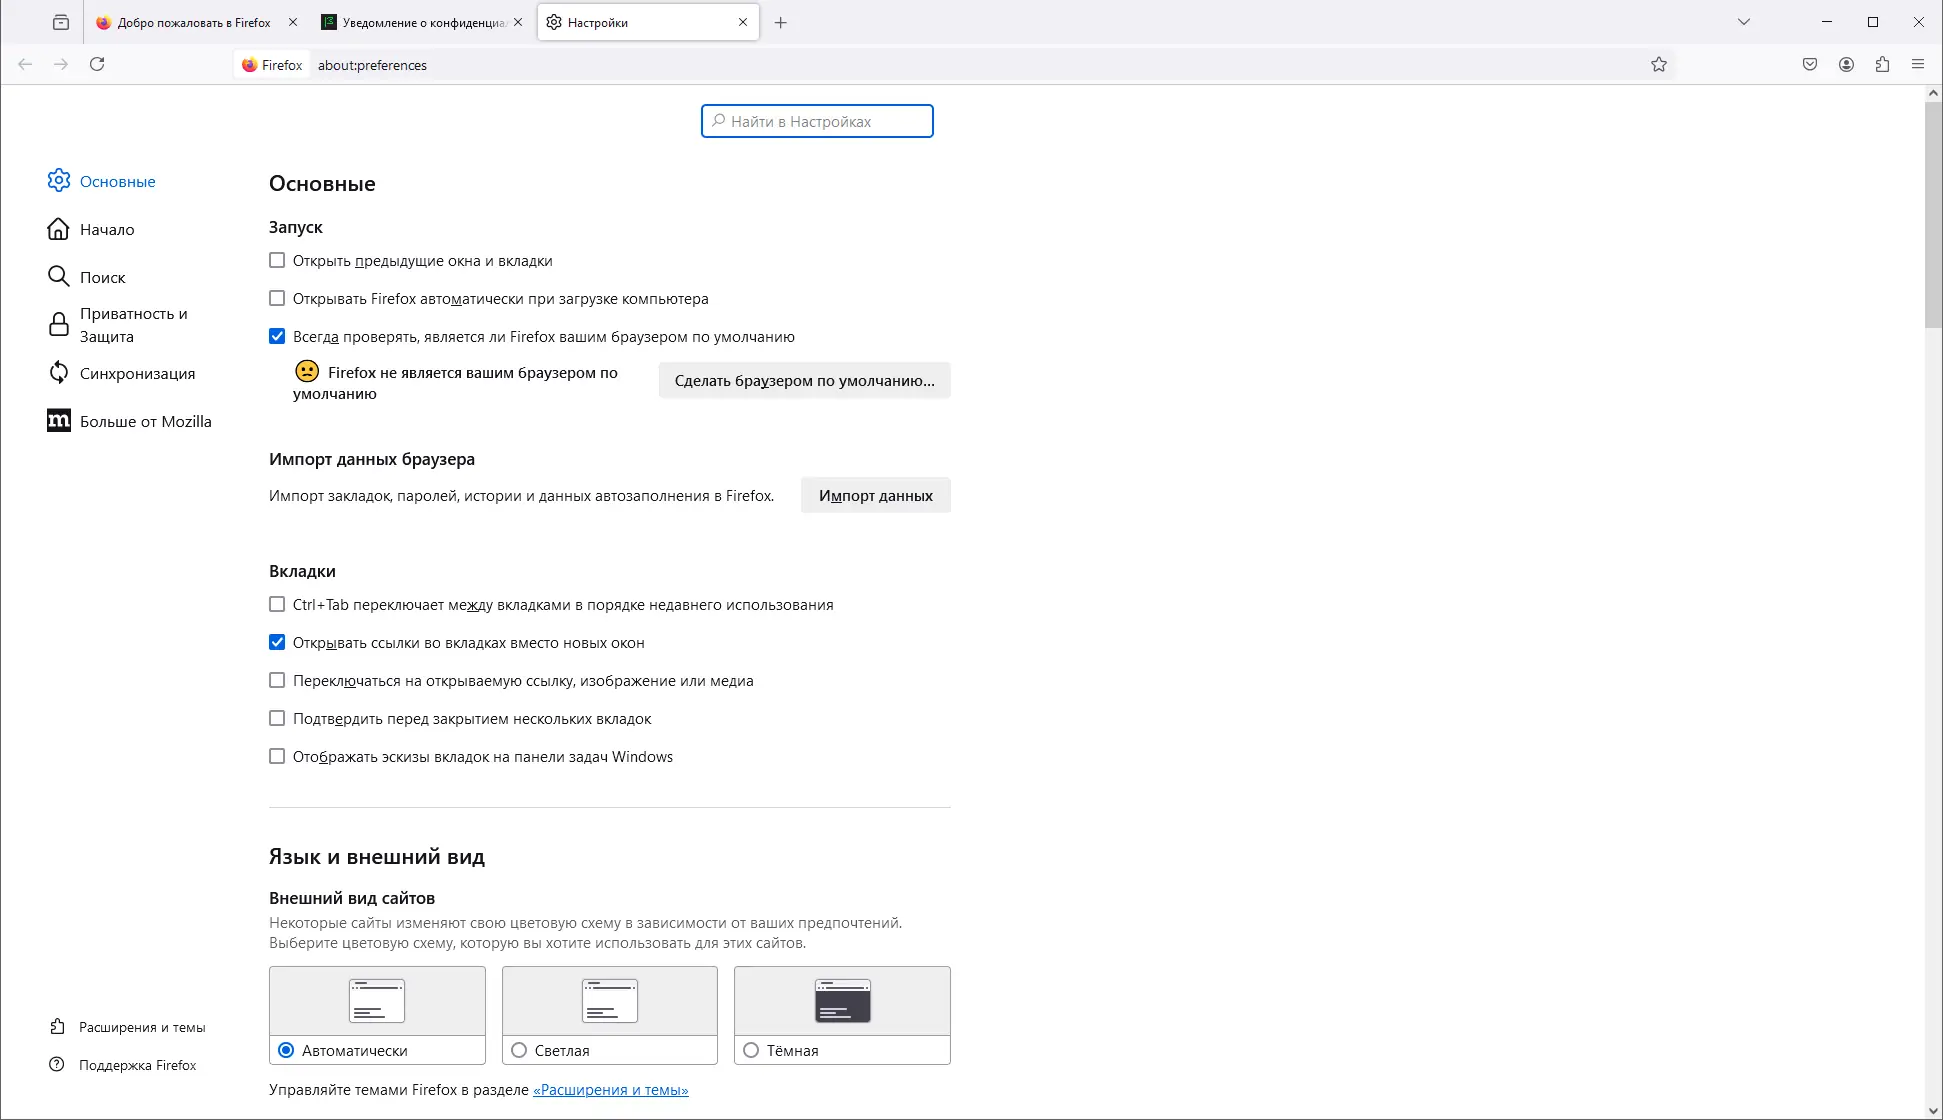Expand the list all tabs chevron
The image size is (1943, 1120).
[1744, 22]
